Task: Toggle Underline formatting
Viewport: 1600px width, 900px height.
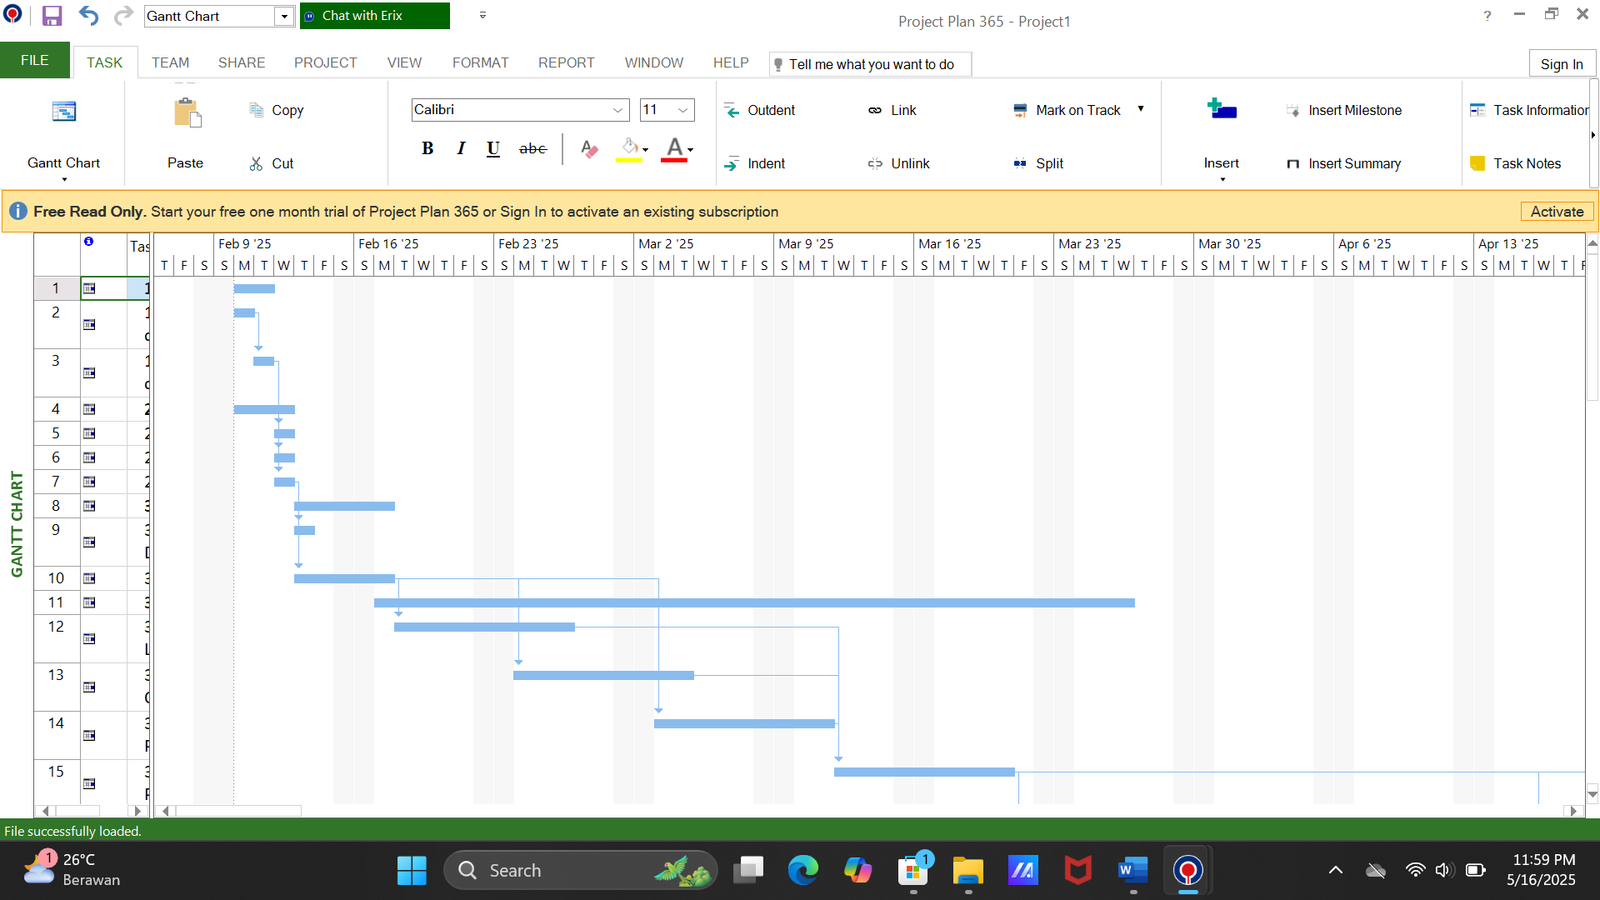Action: pyautogui.click(x=493, y=149)
